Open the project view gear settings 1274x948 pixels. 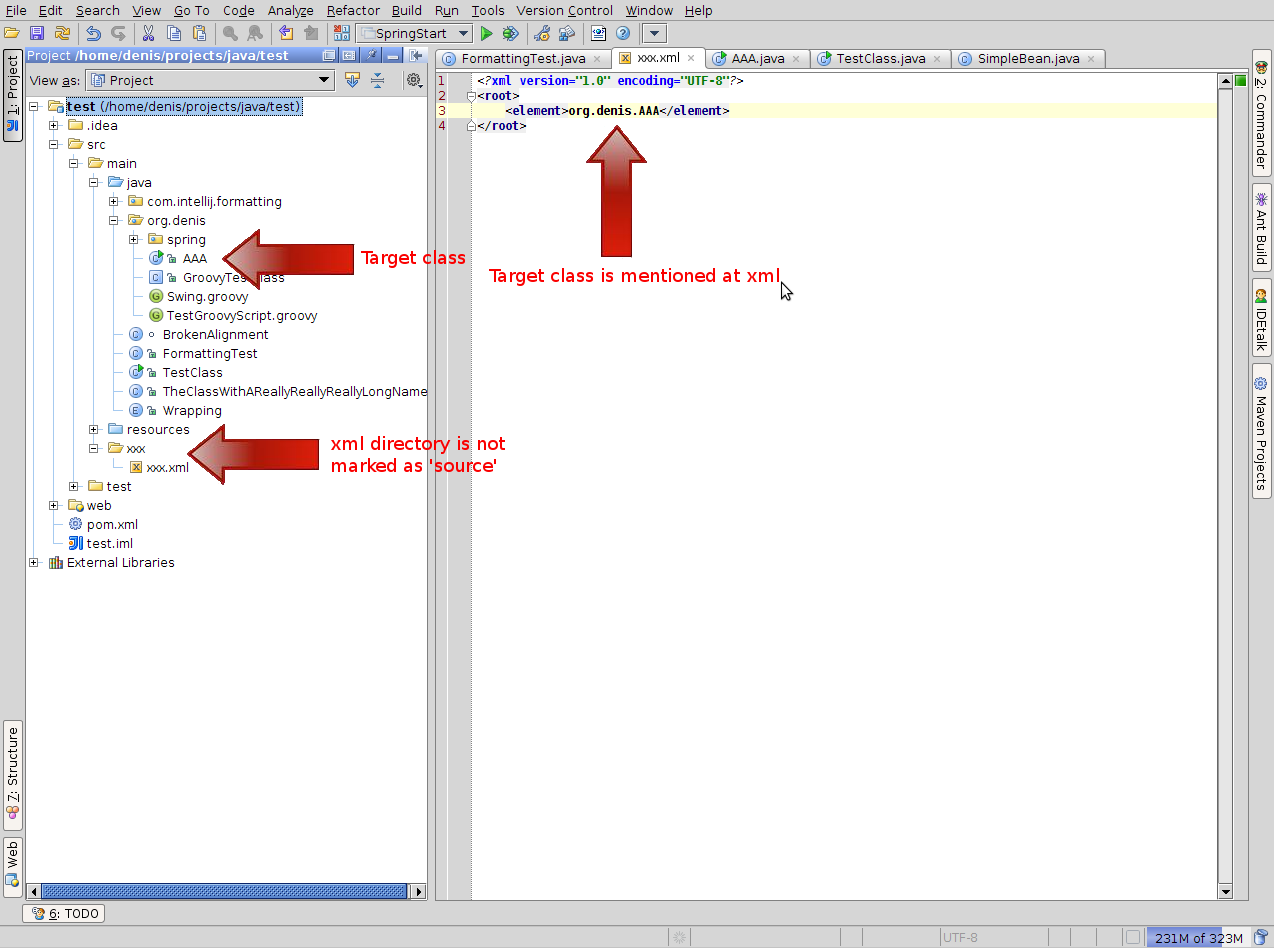413,80
